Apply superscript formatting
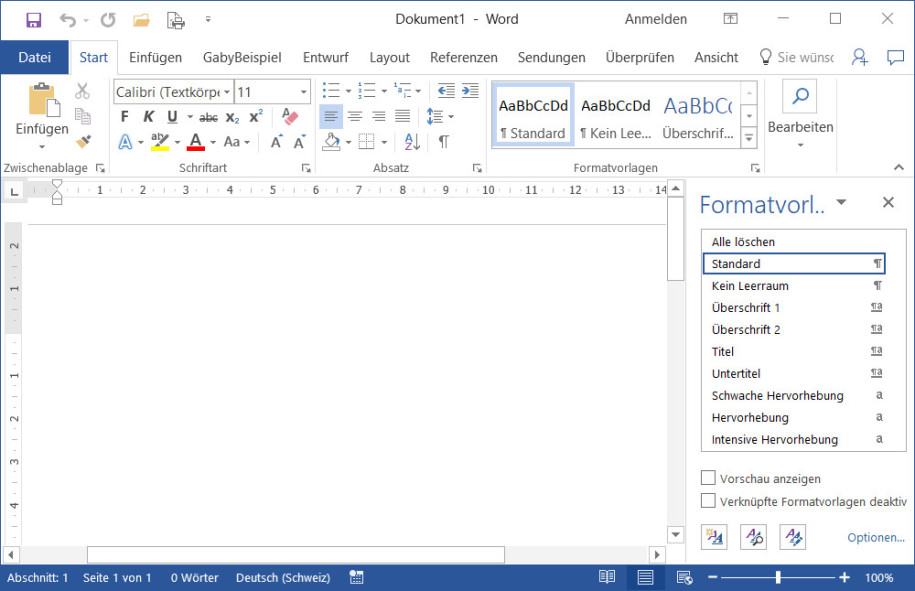Screen dimensions: 915x591 [256, 117]
